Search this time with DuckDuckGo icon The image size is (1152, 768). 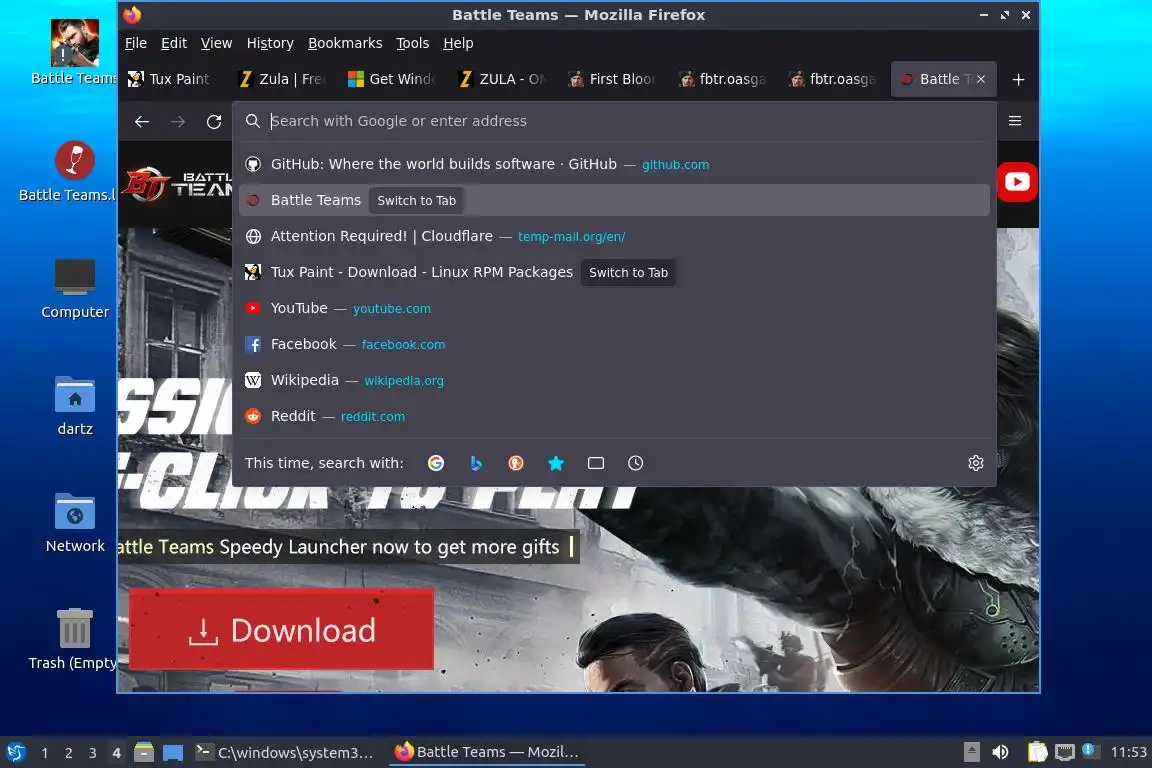516,463
